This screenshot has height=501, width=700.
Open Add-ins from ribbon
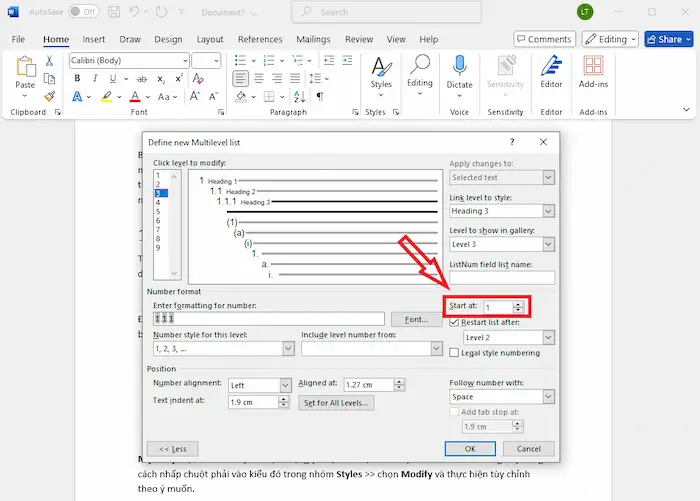click(x=594, y=70)
